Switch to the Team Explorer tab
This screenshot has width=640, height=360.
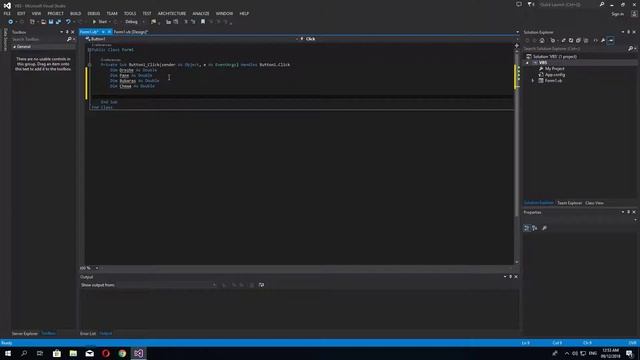569,203
